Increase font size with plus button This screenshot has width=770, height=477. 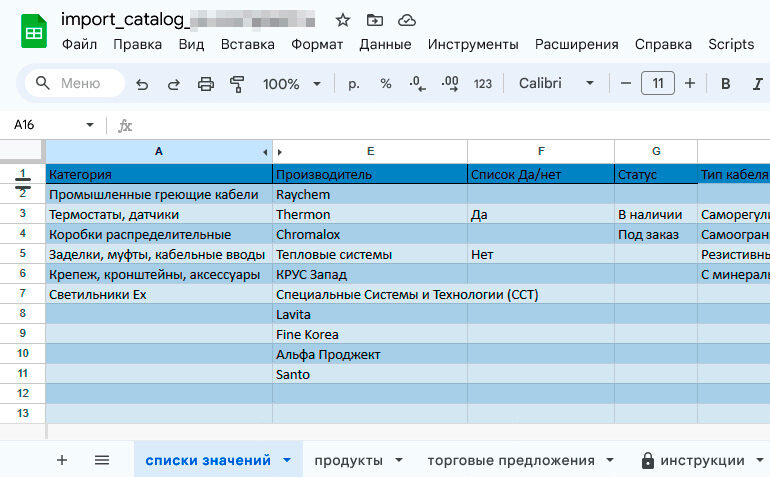tap(690, 84)
